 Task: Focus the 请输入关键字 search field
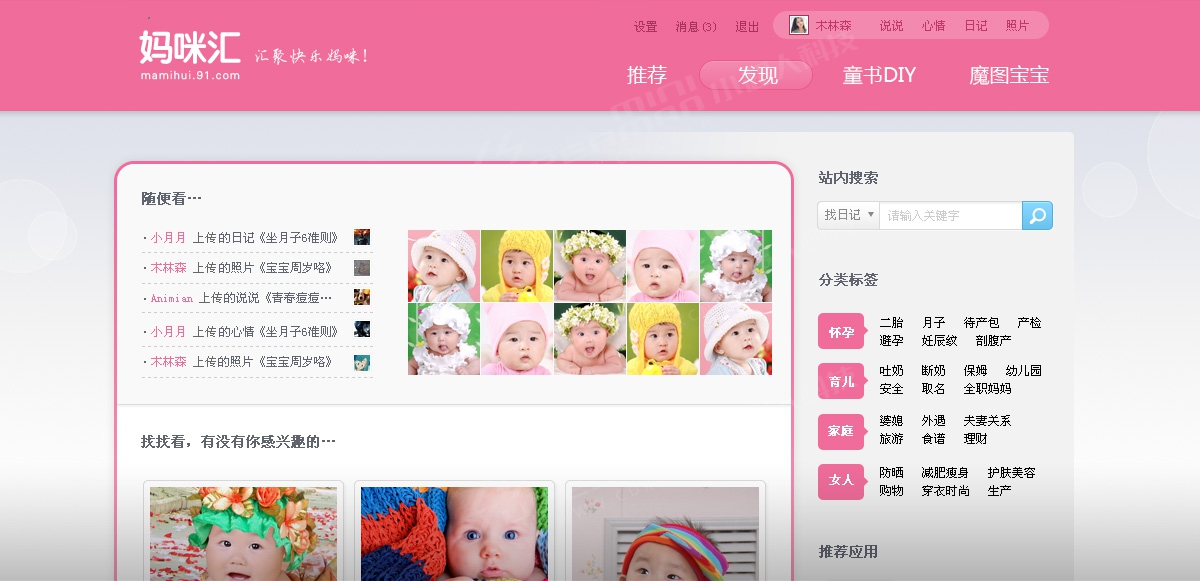(x=950, y=215)
